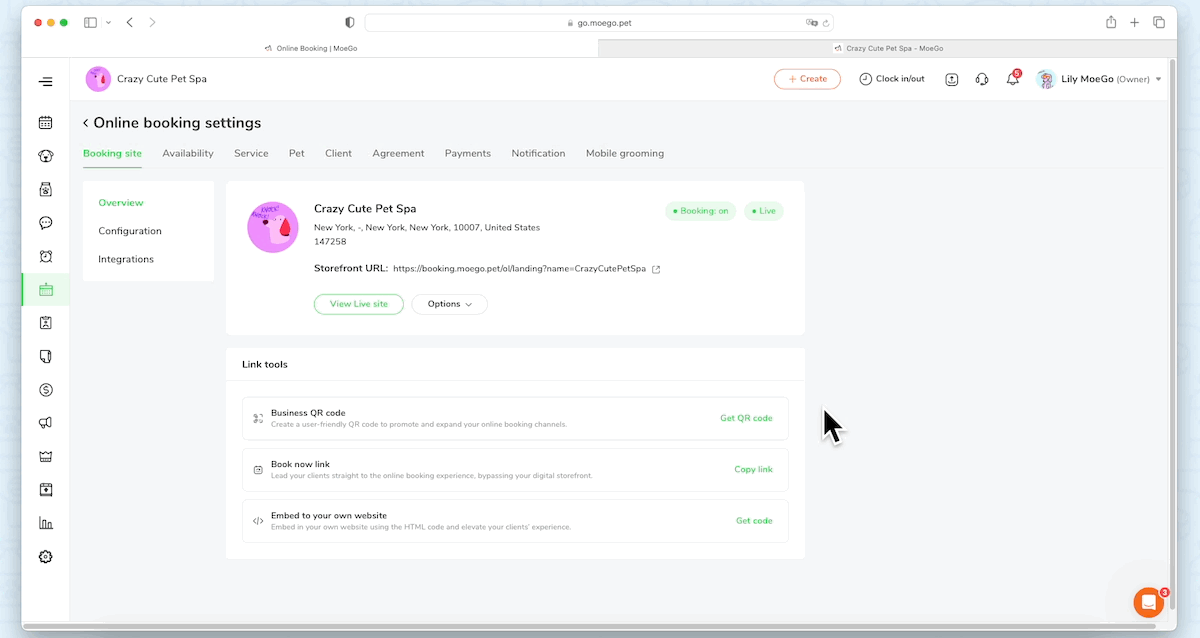The height and width of the screenshot is (638, 1200).
Task: Open the document page icon in the sidebar
Action: (x=45, y=356)
